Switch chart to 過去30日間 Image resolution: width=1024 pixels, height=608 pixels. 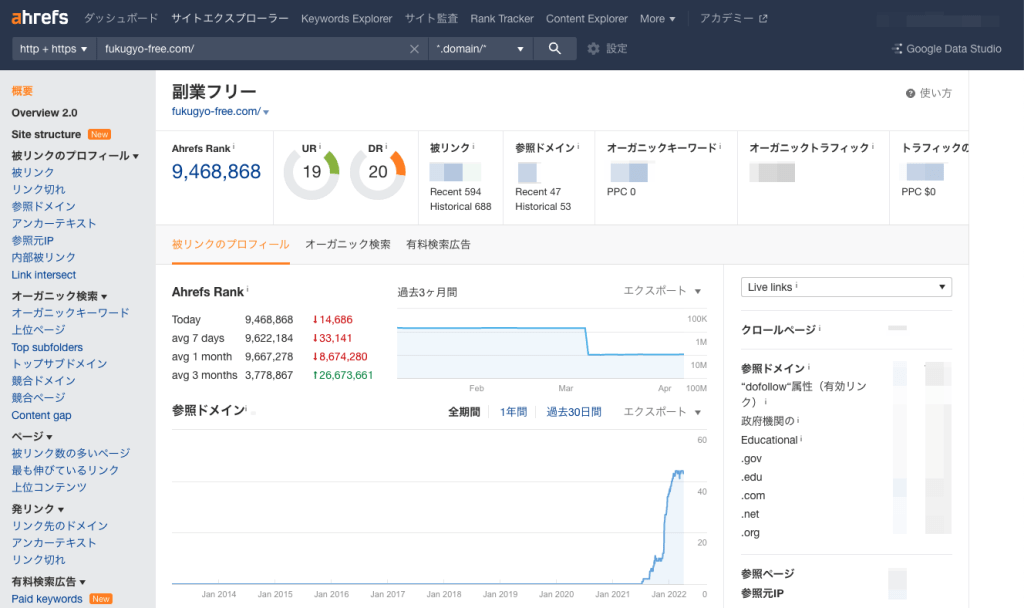573,412
